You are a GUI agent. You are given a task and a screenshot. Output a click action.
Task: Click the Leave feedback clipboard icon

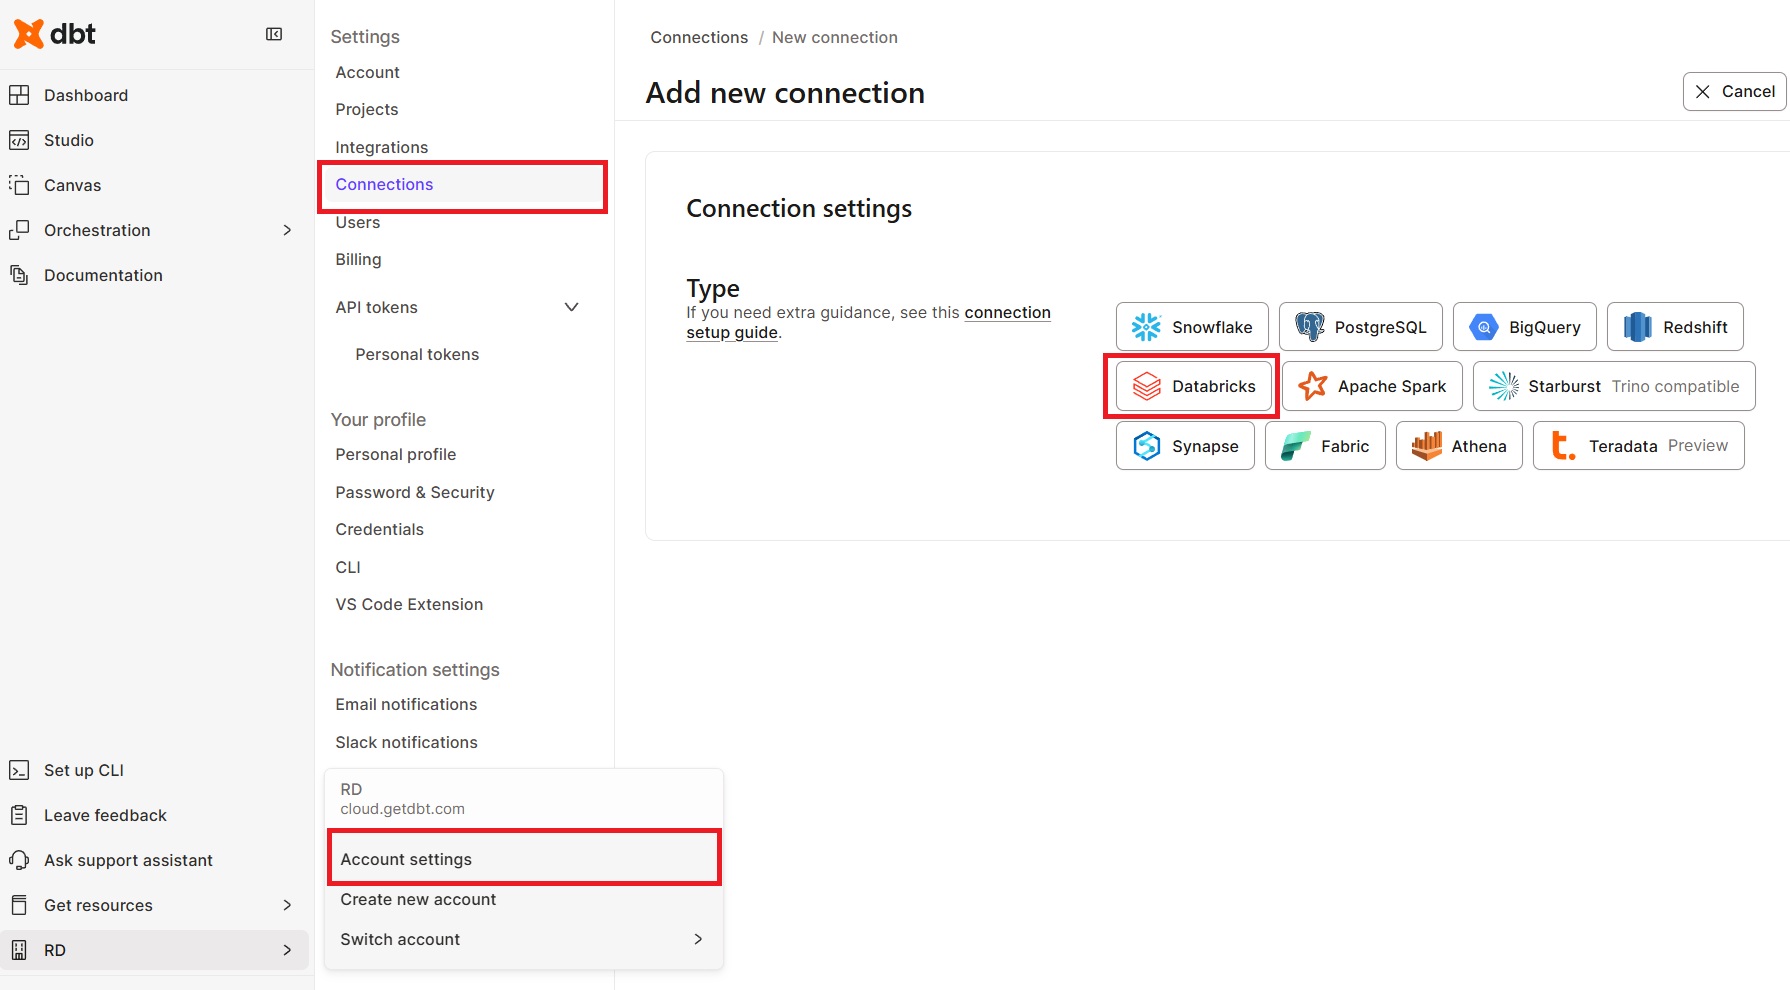[19, 815]
